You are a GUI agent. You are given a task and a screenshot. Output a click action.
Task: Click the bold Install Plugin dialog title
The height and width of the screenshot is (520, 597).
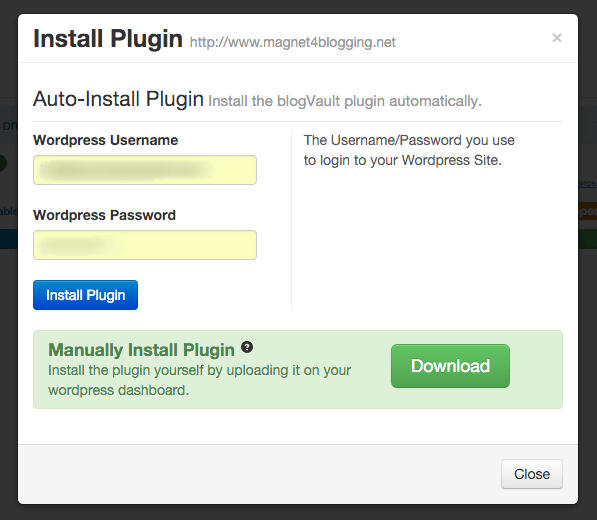click(x=108, y=39)
